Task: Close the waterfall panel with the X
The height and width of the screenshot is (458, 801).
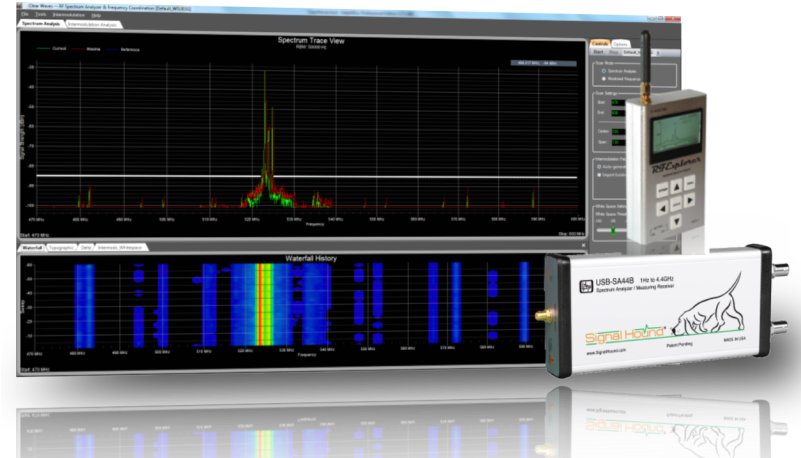Action: [583, 245]
